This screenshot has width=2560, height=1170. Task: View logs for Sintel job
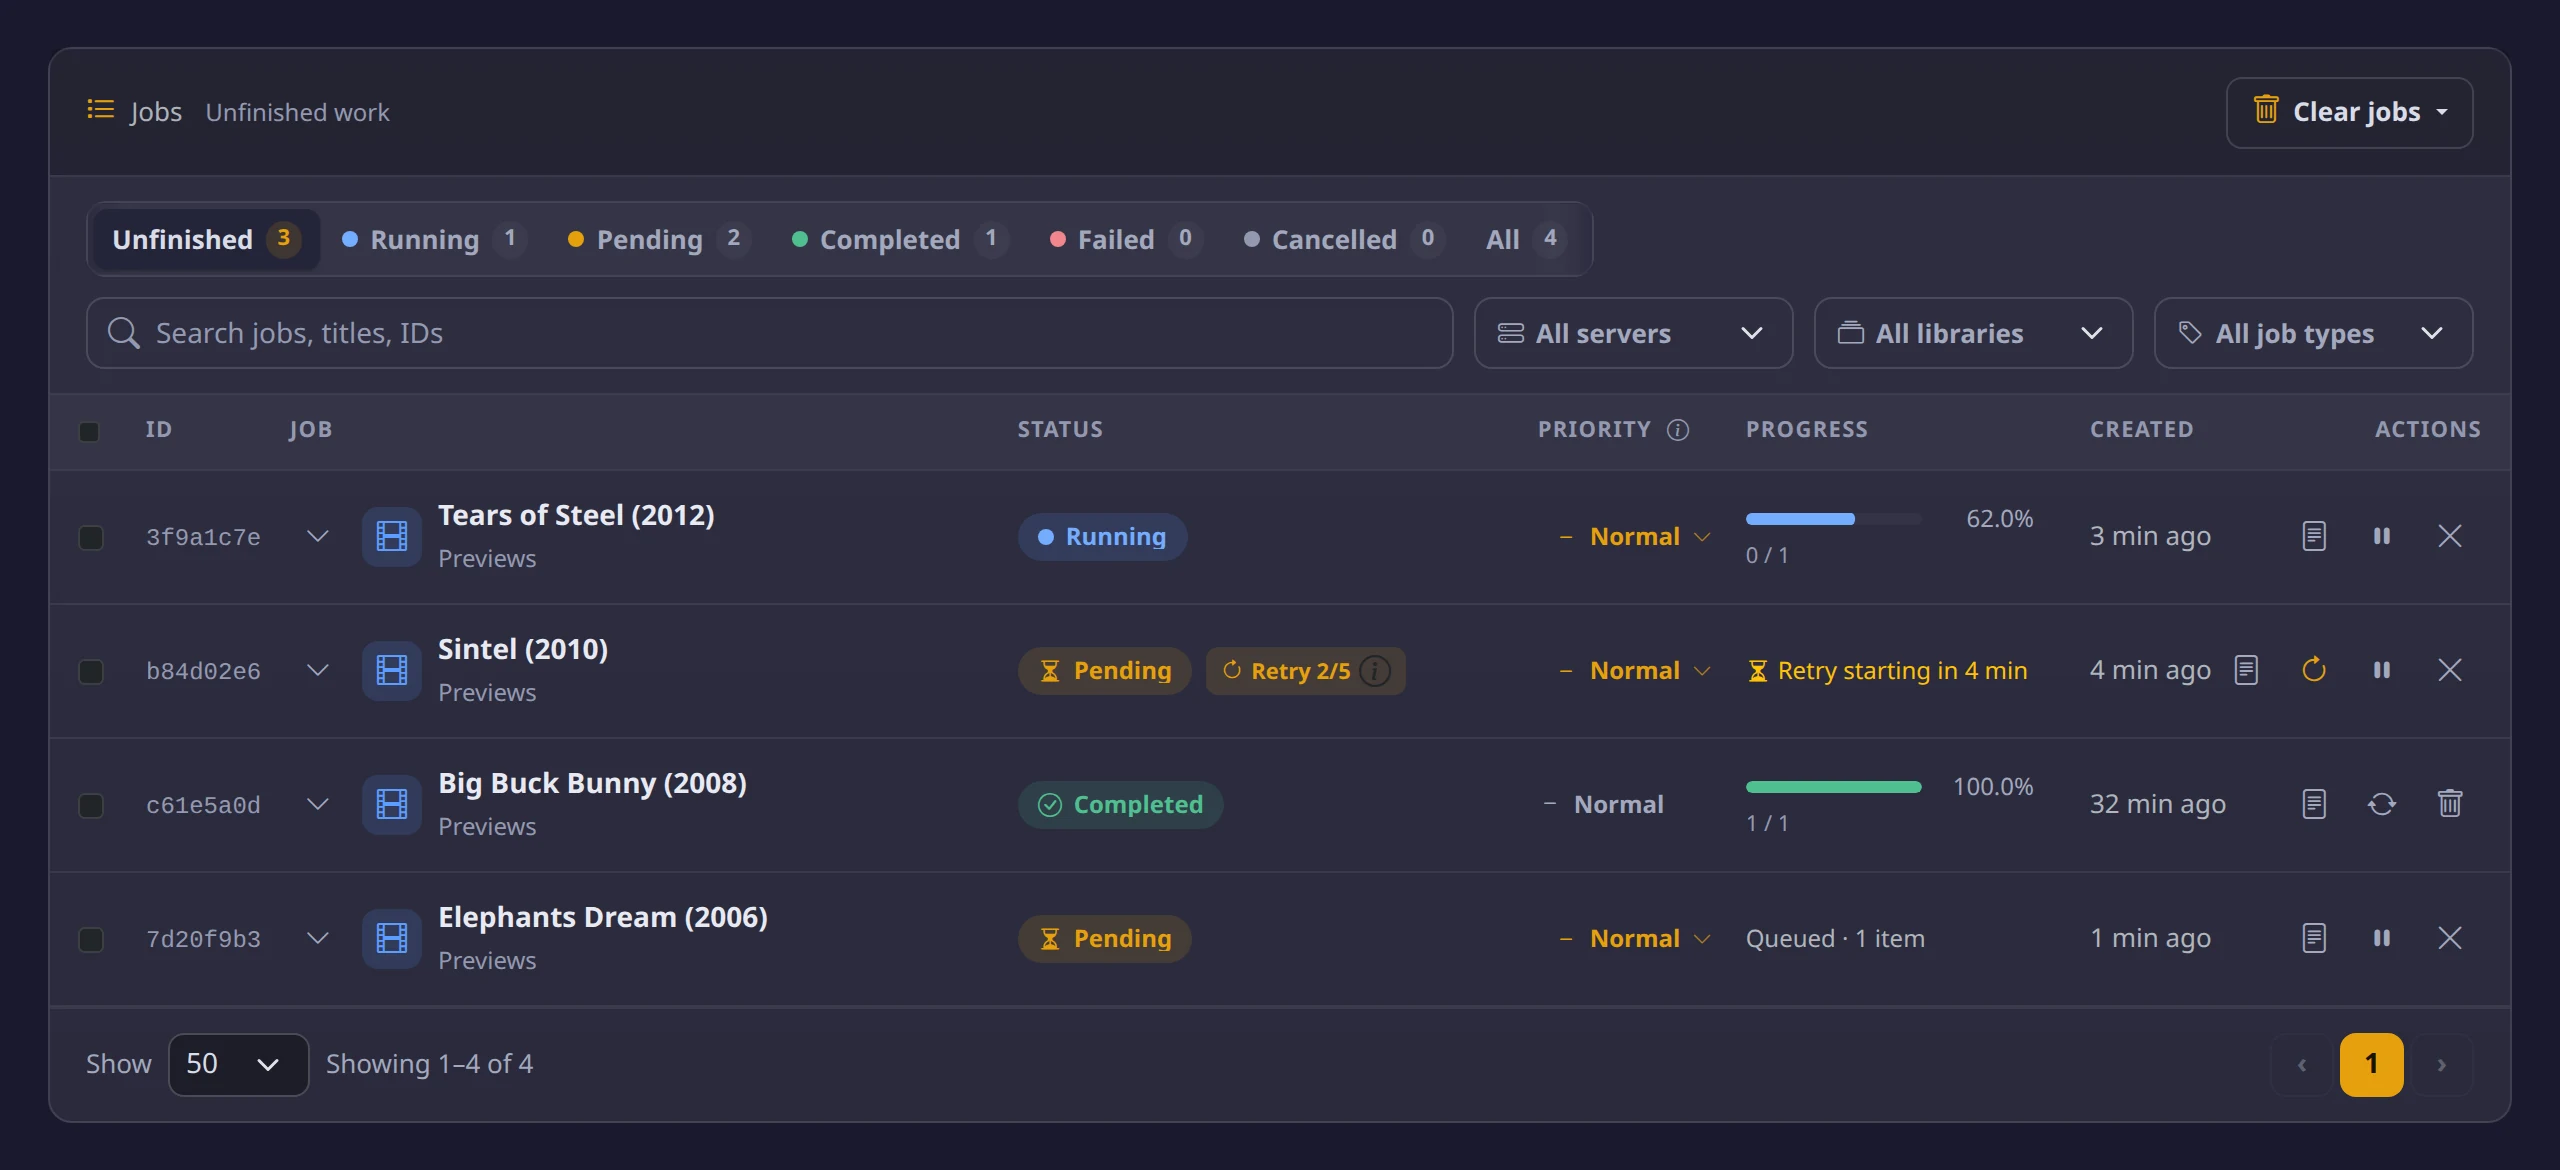coord(2246,670)
